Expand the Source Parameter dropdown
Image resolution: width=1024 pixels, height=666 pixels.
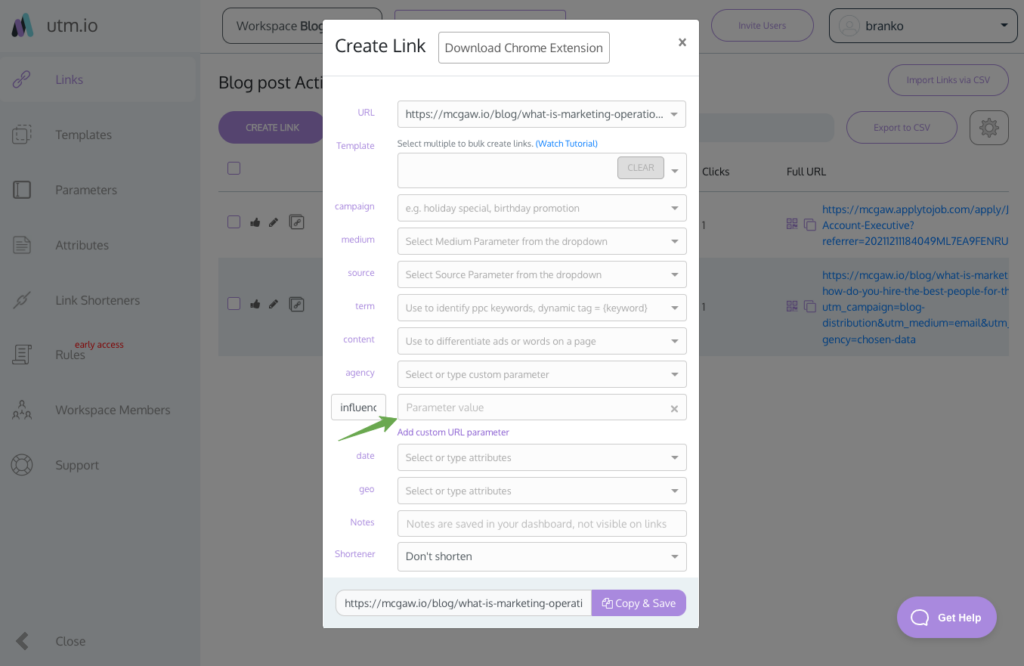coord(541,274)
